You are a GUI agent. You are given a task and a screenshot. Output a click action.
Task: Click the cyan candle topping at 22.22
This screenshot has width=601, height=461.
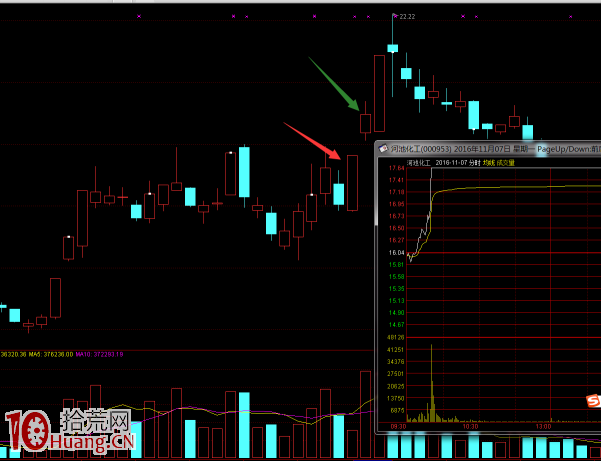pos(392,48)
